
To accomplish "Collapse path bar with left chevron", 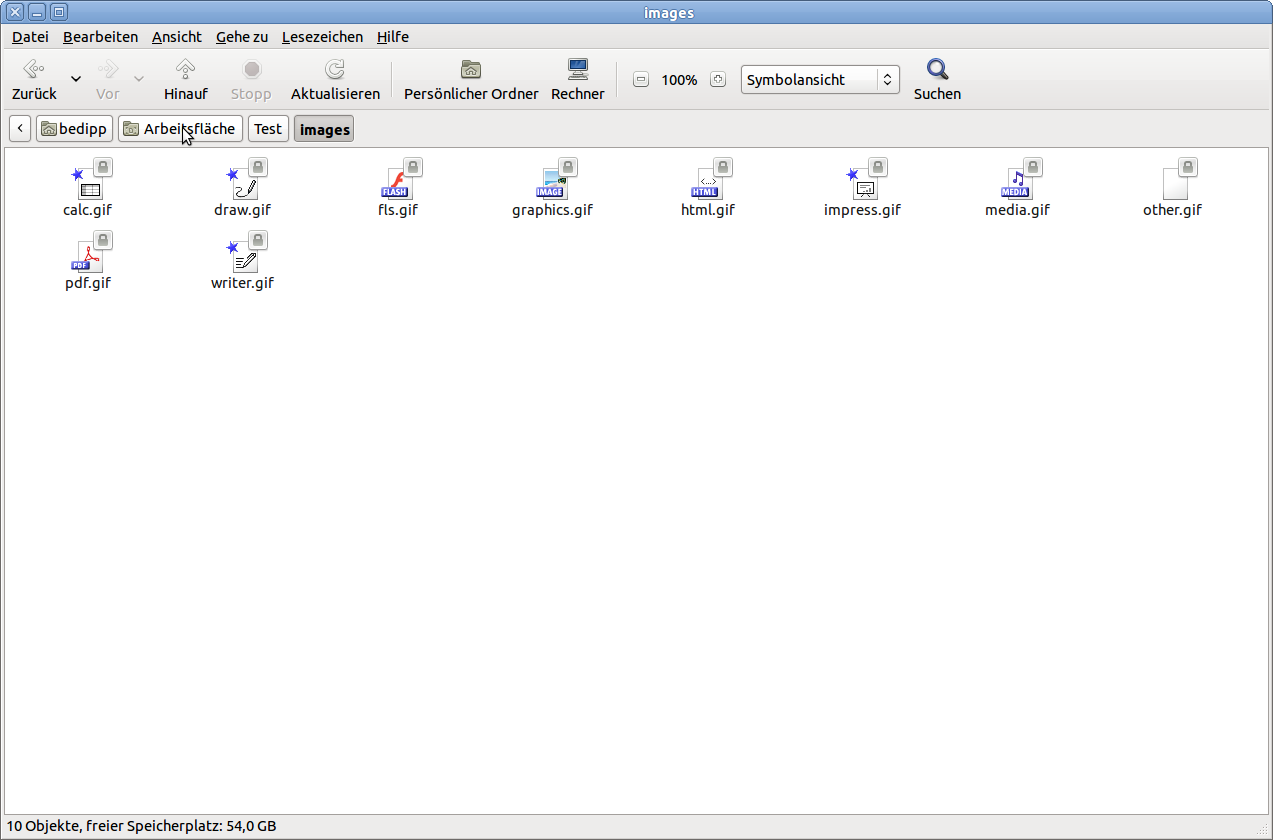I will click(x=20, y=129).
